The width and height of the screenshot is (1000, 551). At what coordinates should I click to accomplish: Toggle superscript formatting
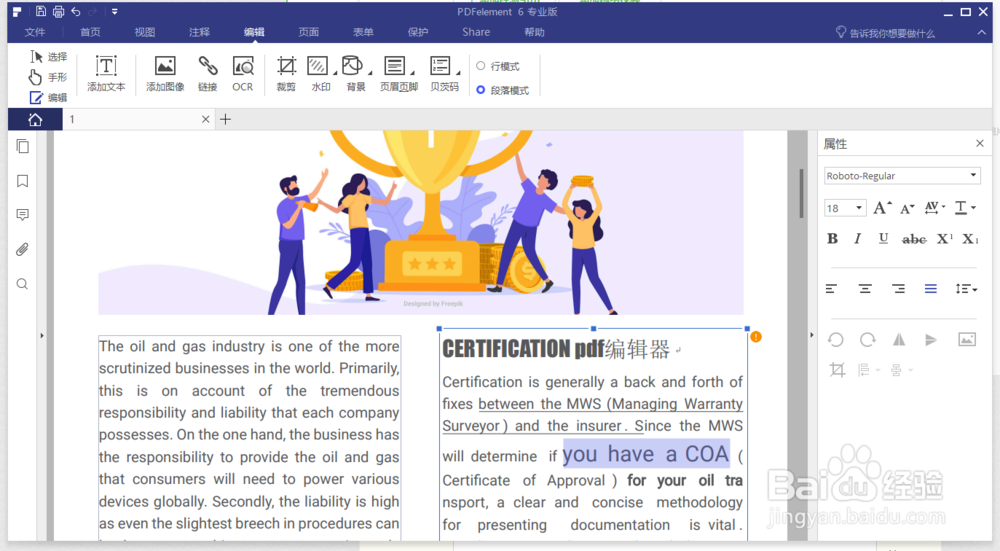pos(945,239)
